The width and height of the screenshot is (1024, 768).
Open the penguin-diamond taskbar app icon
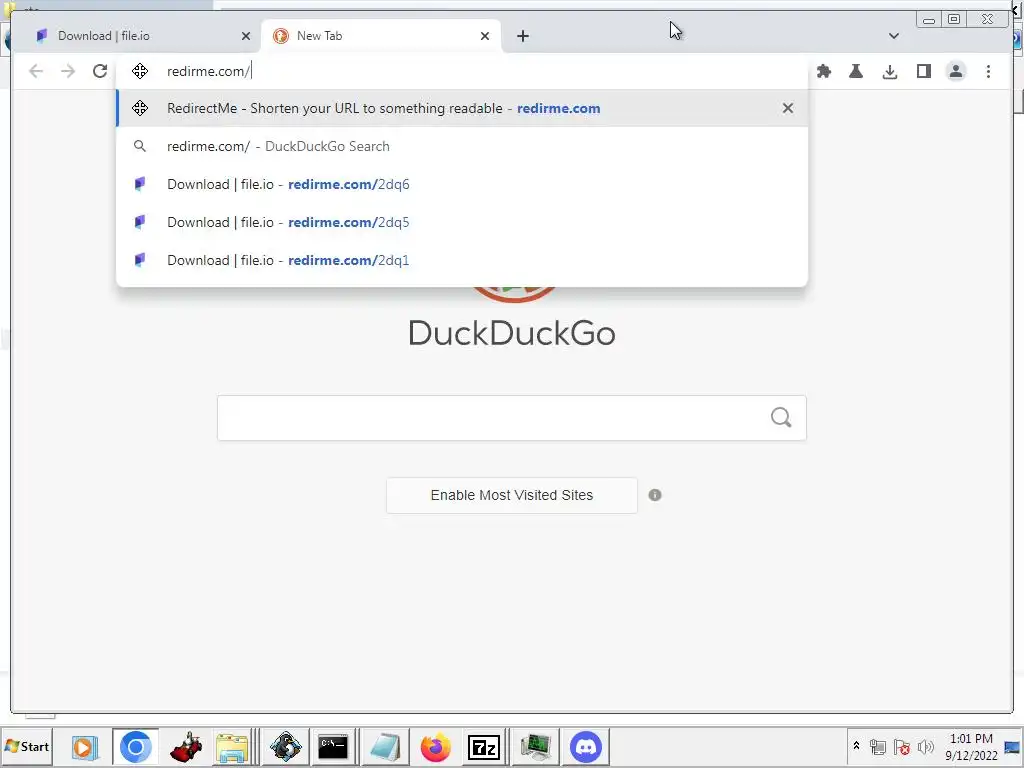point(285,746)
